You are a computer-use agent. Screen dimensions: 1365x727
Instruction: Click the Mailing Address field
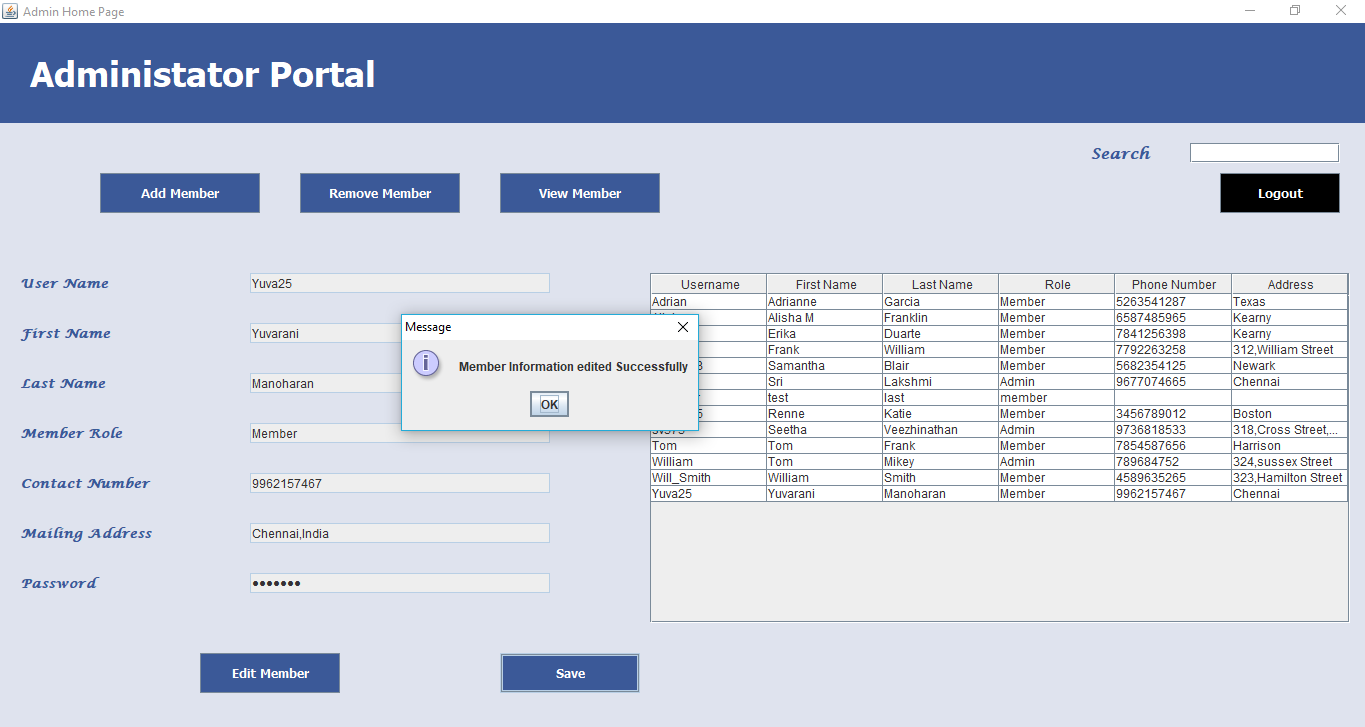coord(400,533)
